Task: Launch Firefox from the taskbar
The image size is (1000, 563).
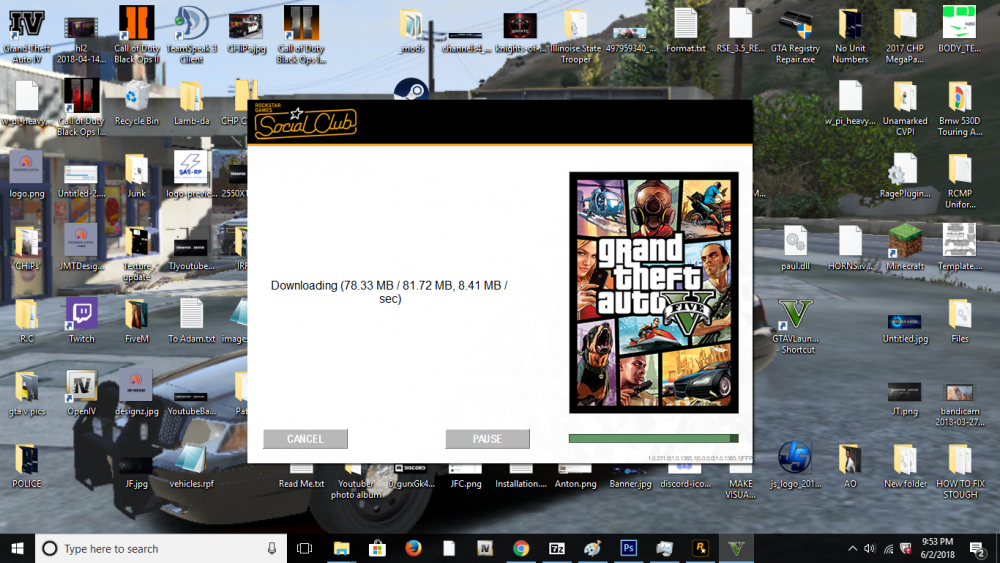Action: coord(413,548)
